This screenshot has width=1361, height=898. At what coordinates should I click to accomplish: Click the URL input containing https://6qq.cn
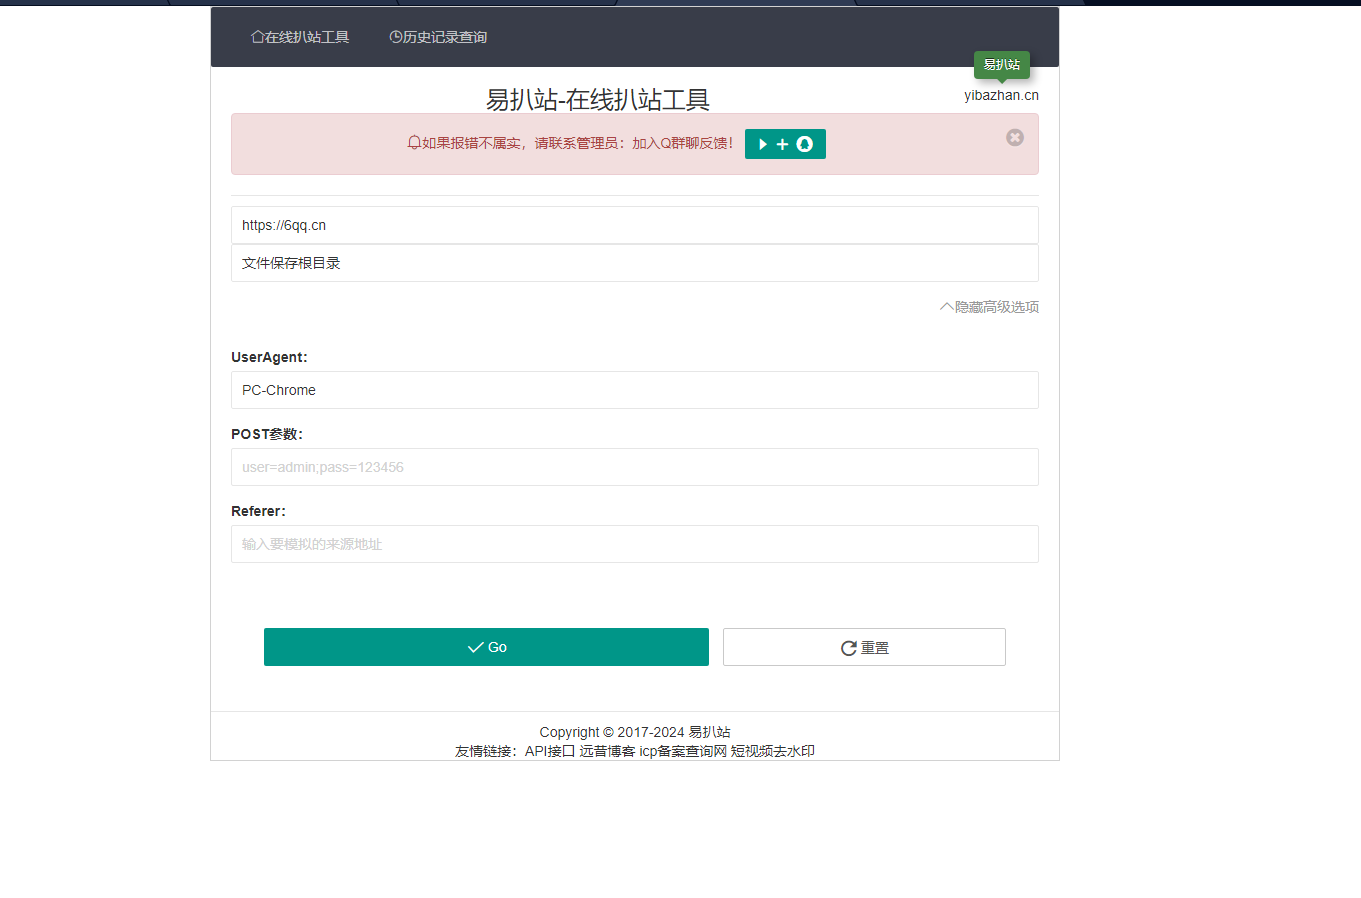point(635,224)
